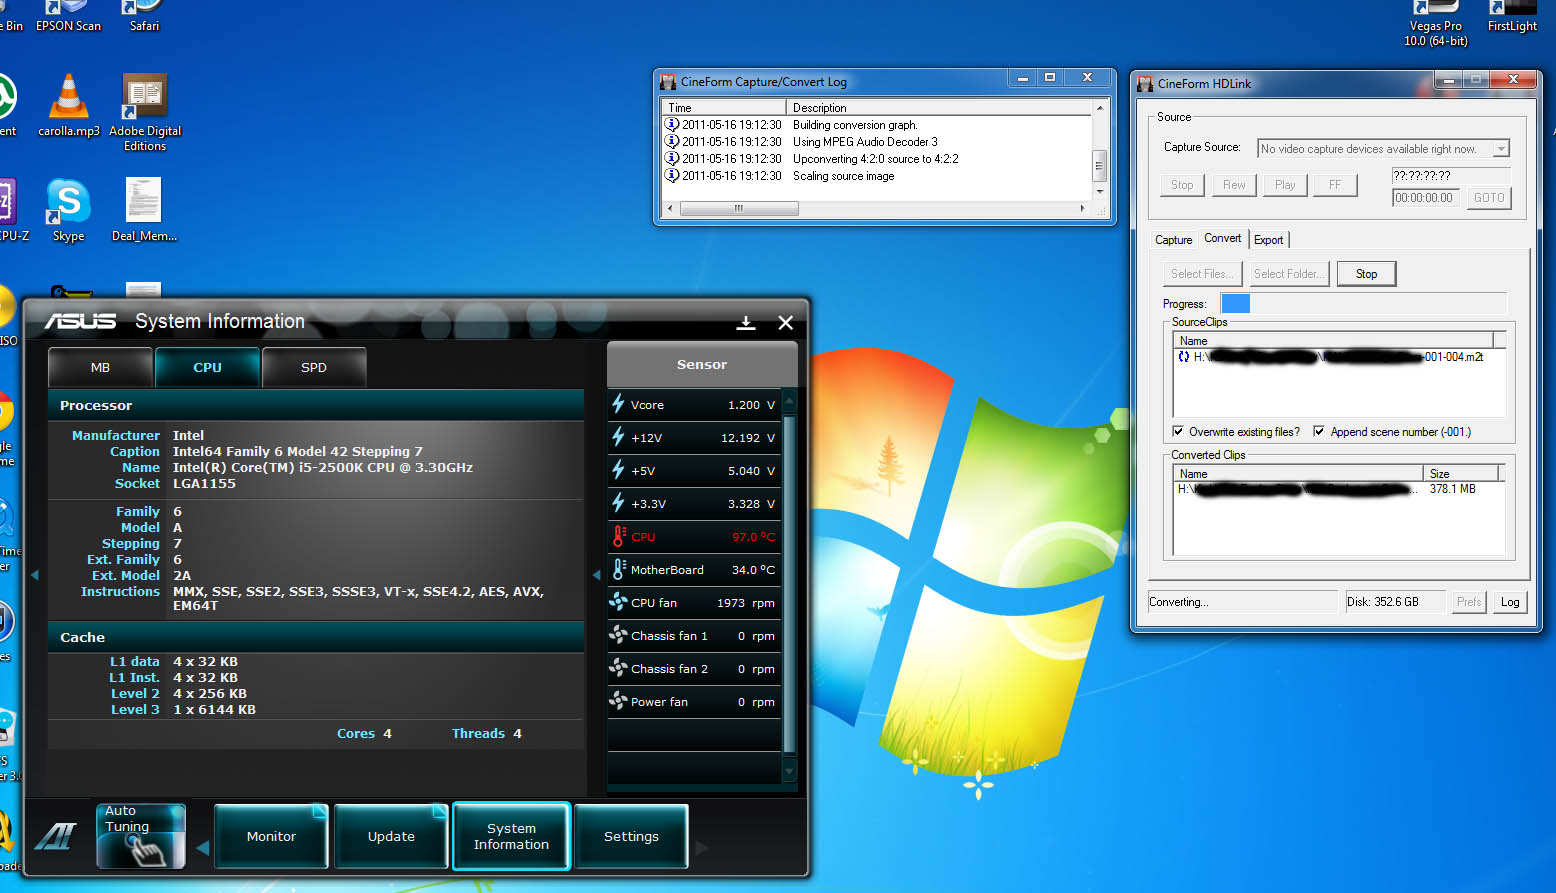The width and height of the screenshot is (1556, 893).
Task: Click the Power fan icon
Action: (618, 702)
